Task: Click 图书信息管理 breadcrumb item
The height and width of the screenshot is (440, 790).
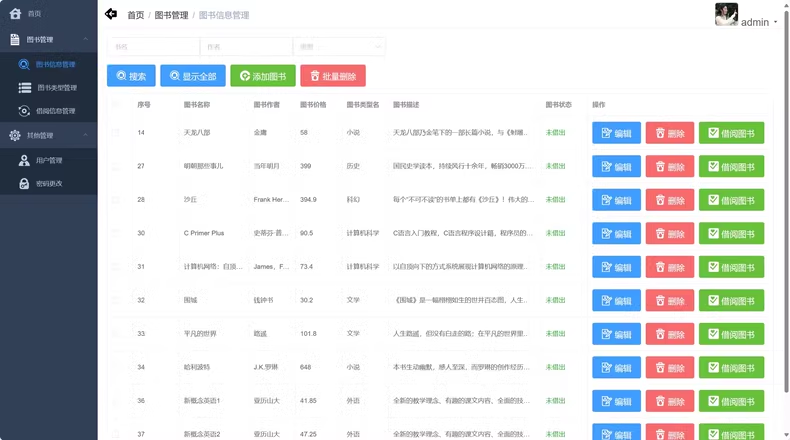Action: coord(224,15)
